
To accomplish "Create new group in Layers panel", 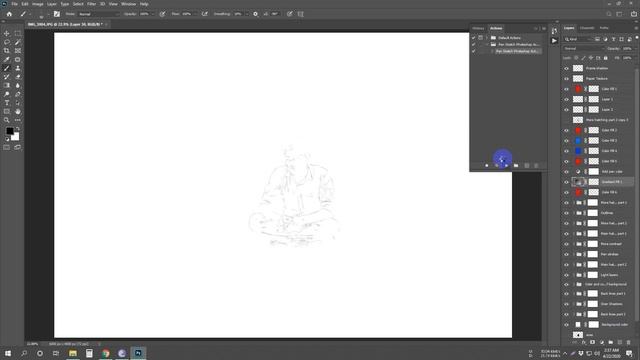I will pos(611,342).
